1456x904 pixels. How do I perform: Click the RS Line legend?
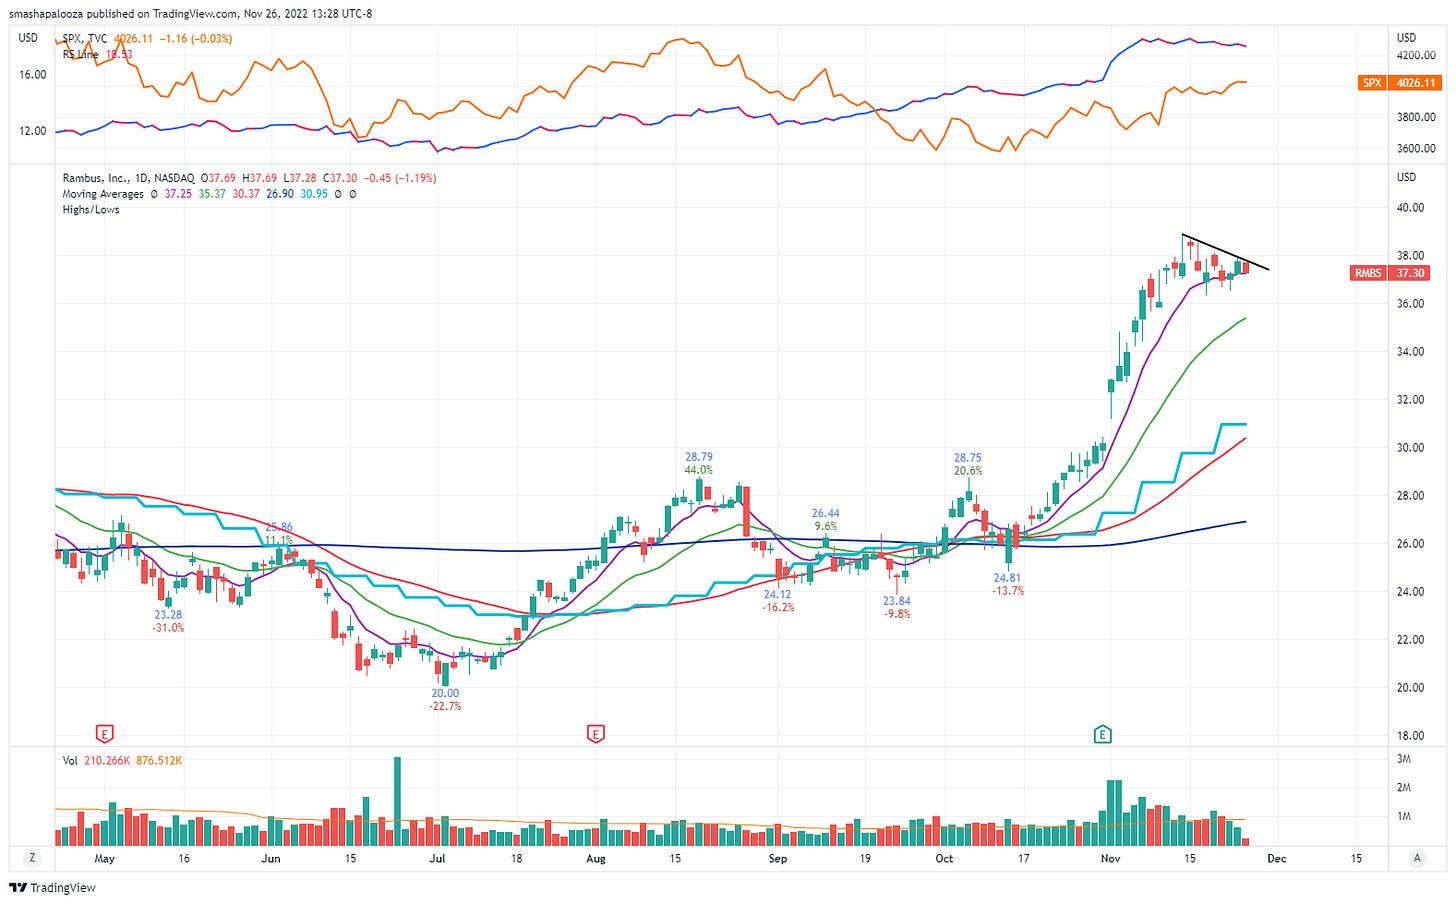coord(81,55)
